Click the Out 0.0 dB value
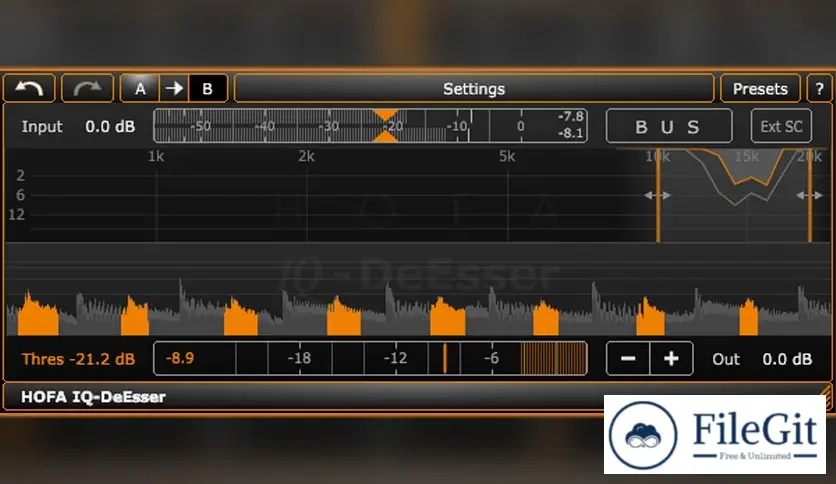 (x=787, y=359)
